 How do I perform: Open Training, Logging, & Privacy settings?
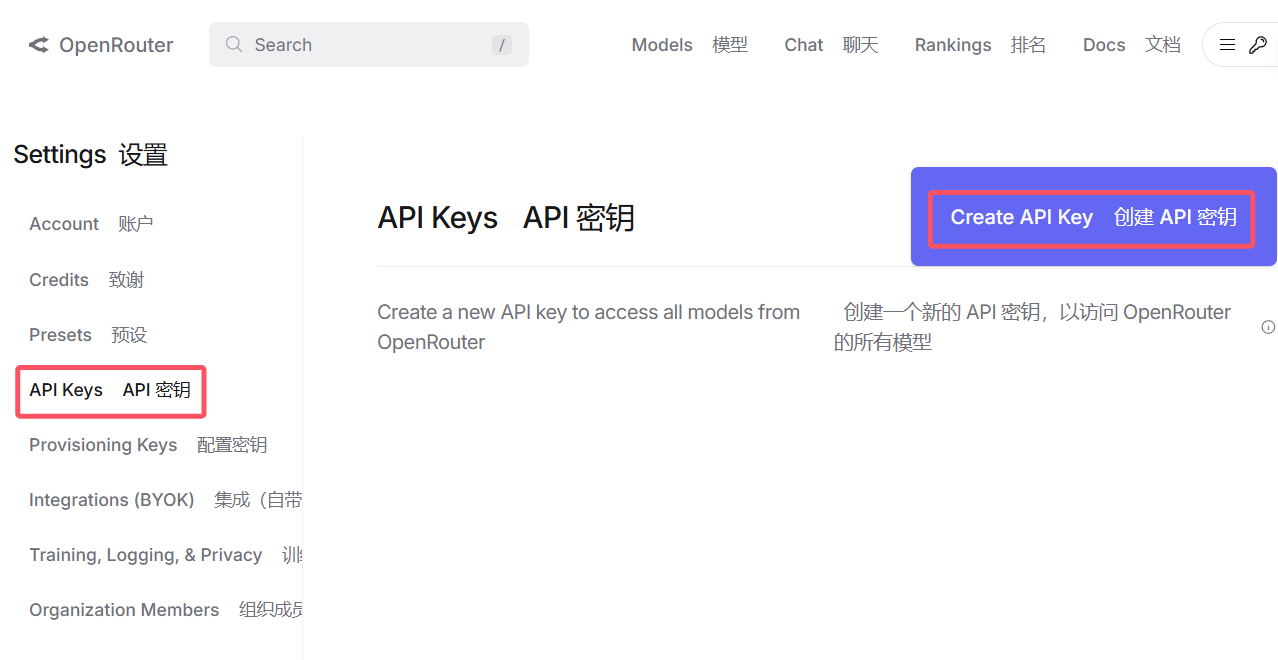[145, 555]
